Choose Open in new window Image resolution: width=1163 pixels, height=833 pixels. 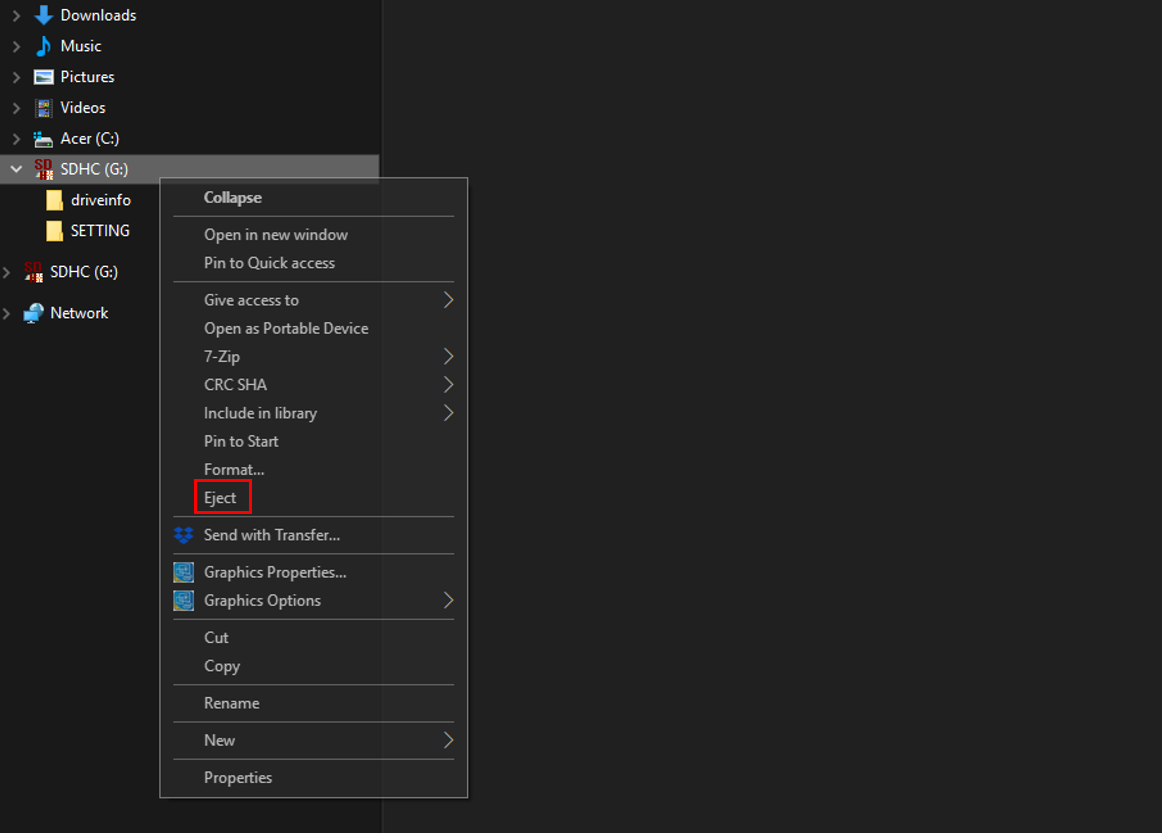point(276,234)
